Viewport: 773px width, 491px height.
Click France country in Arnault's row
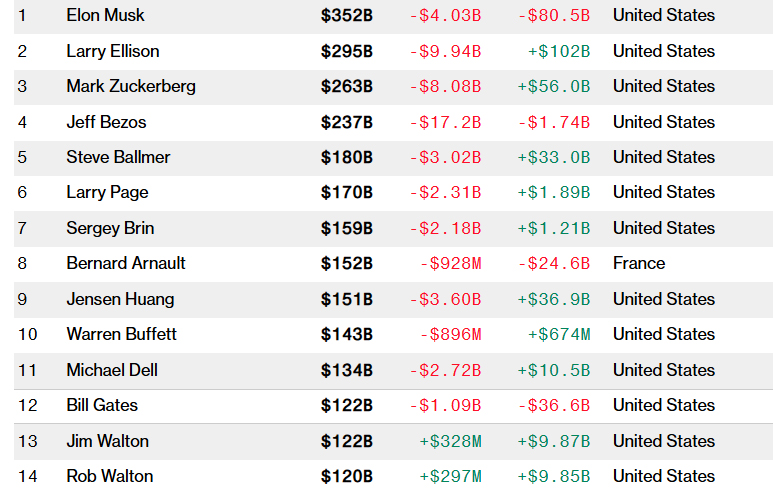[x=639, y=263]
